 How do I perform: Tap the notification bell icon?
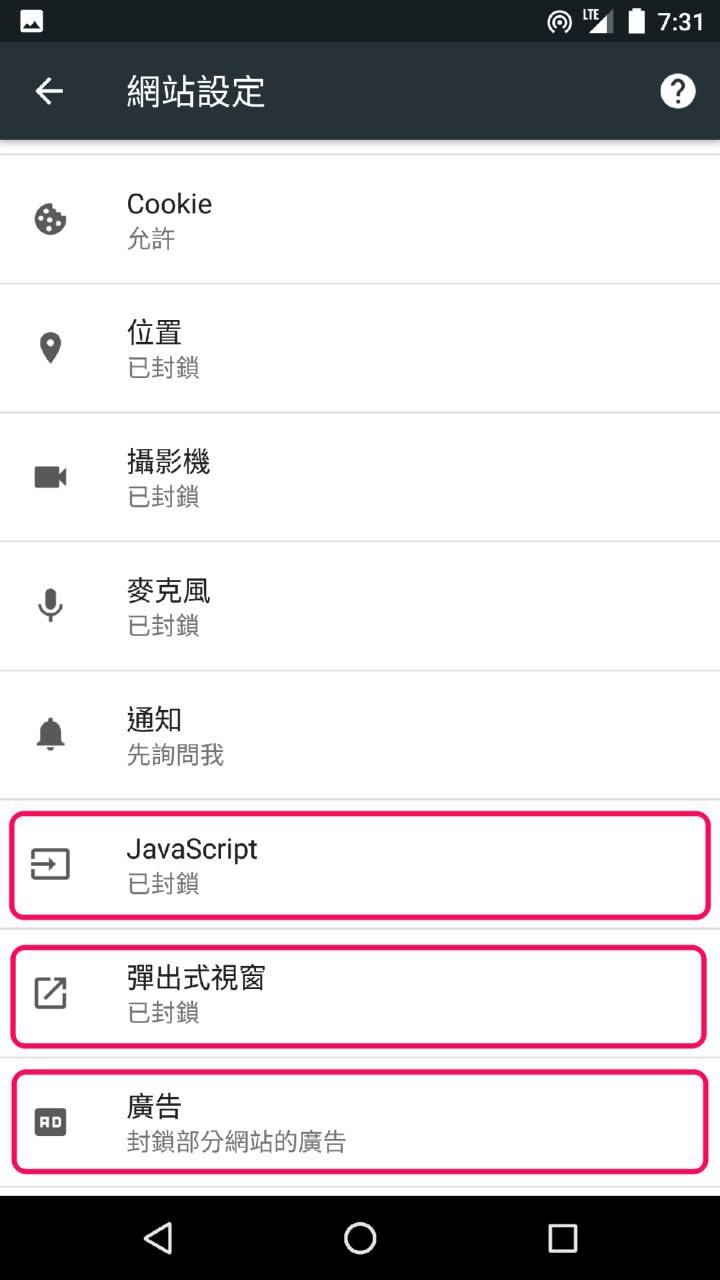[x=50, y=735]
